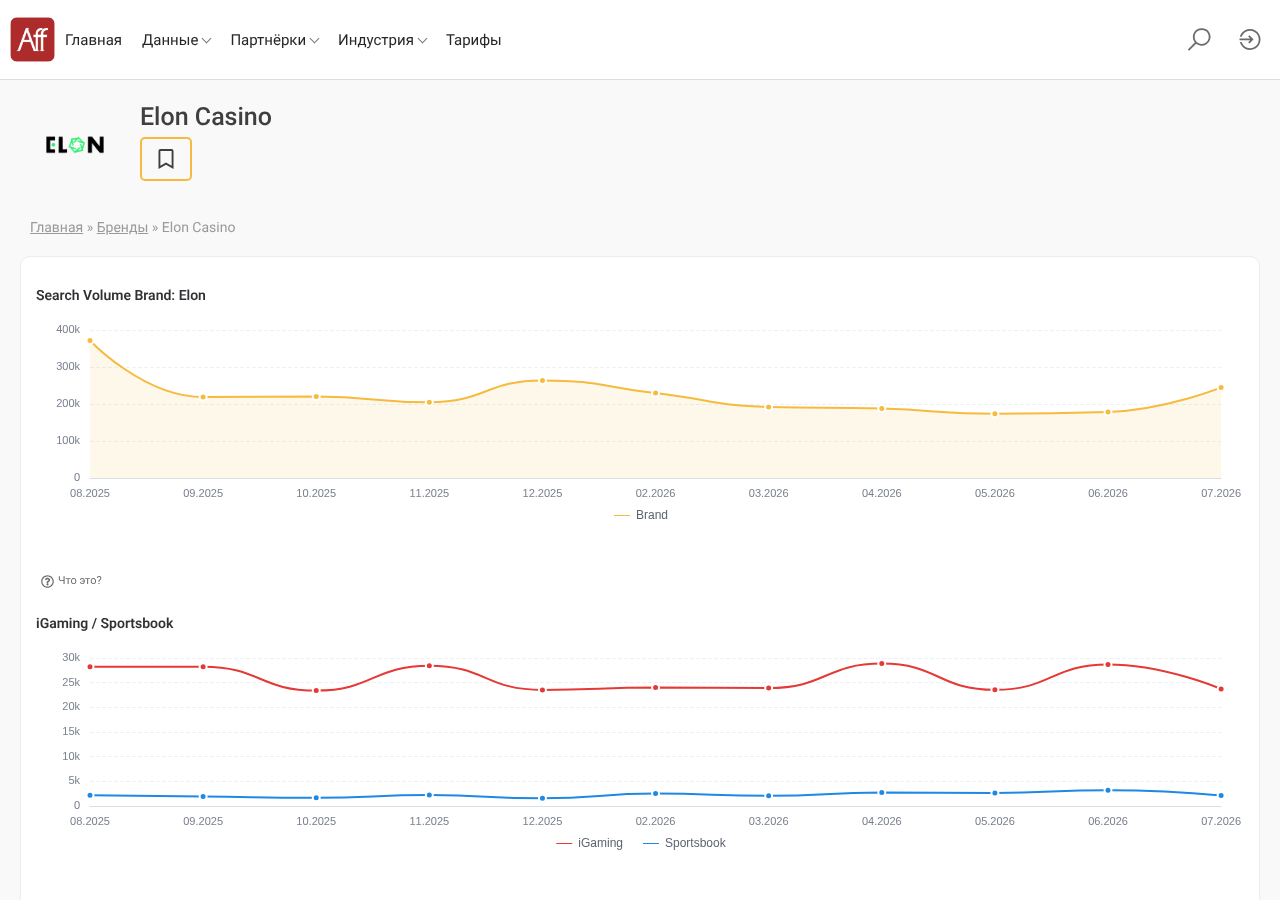Click the Что это? help link

coord(80,581)
